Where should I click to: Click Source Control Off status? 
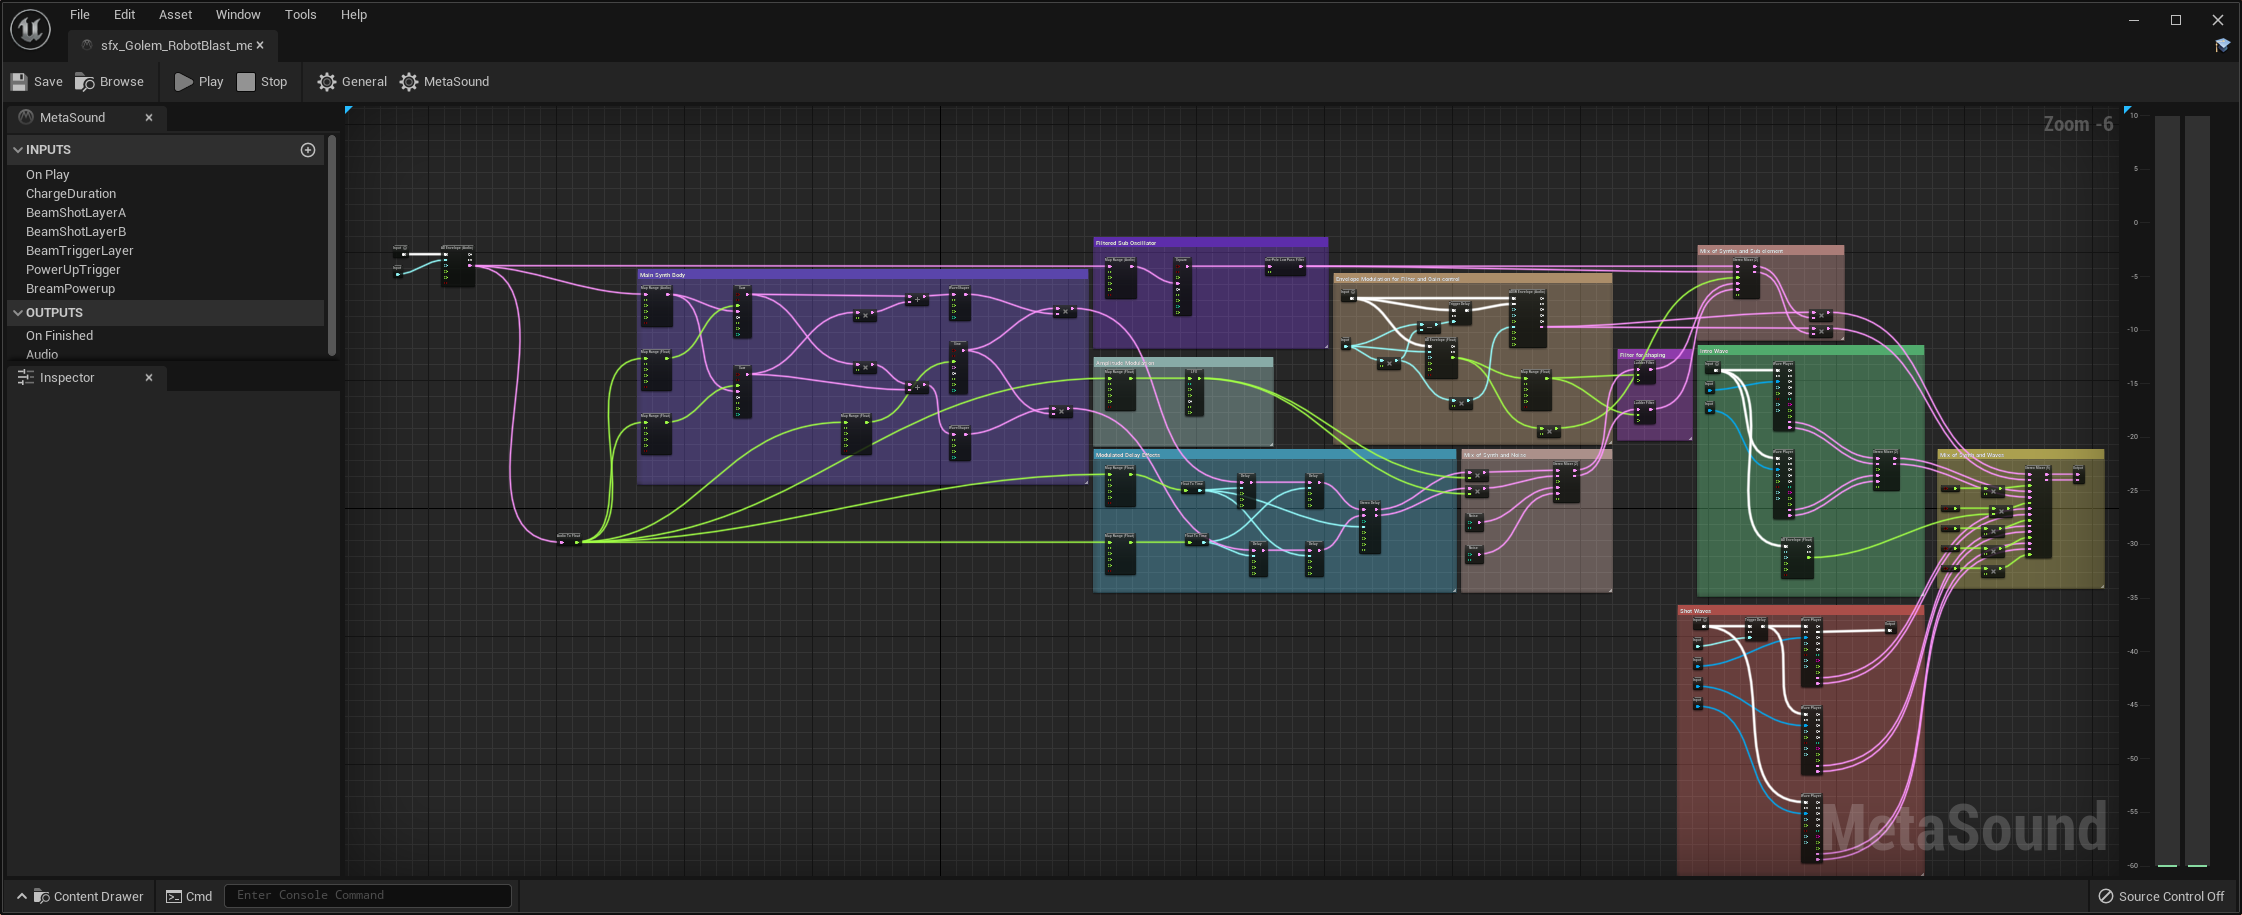[2161, 896]
